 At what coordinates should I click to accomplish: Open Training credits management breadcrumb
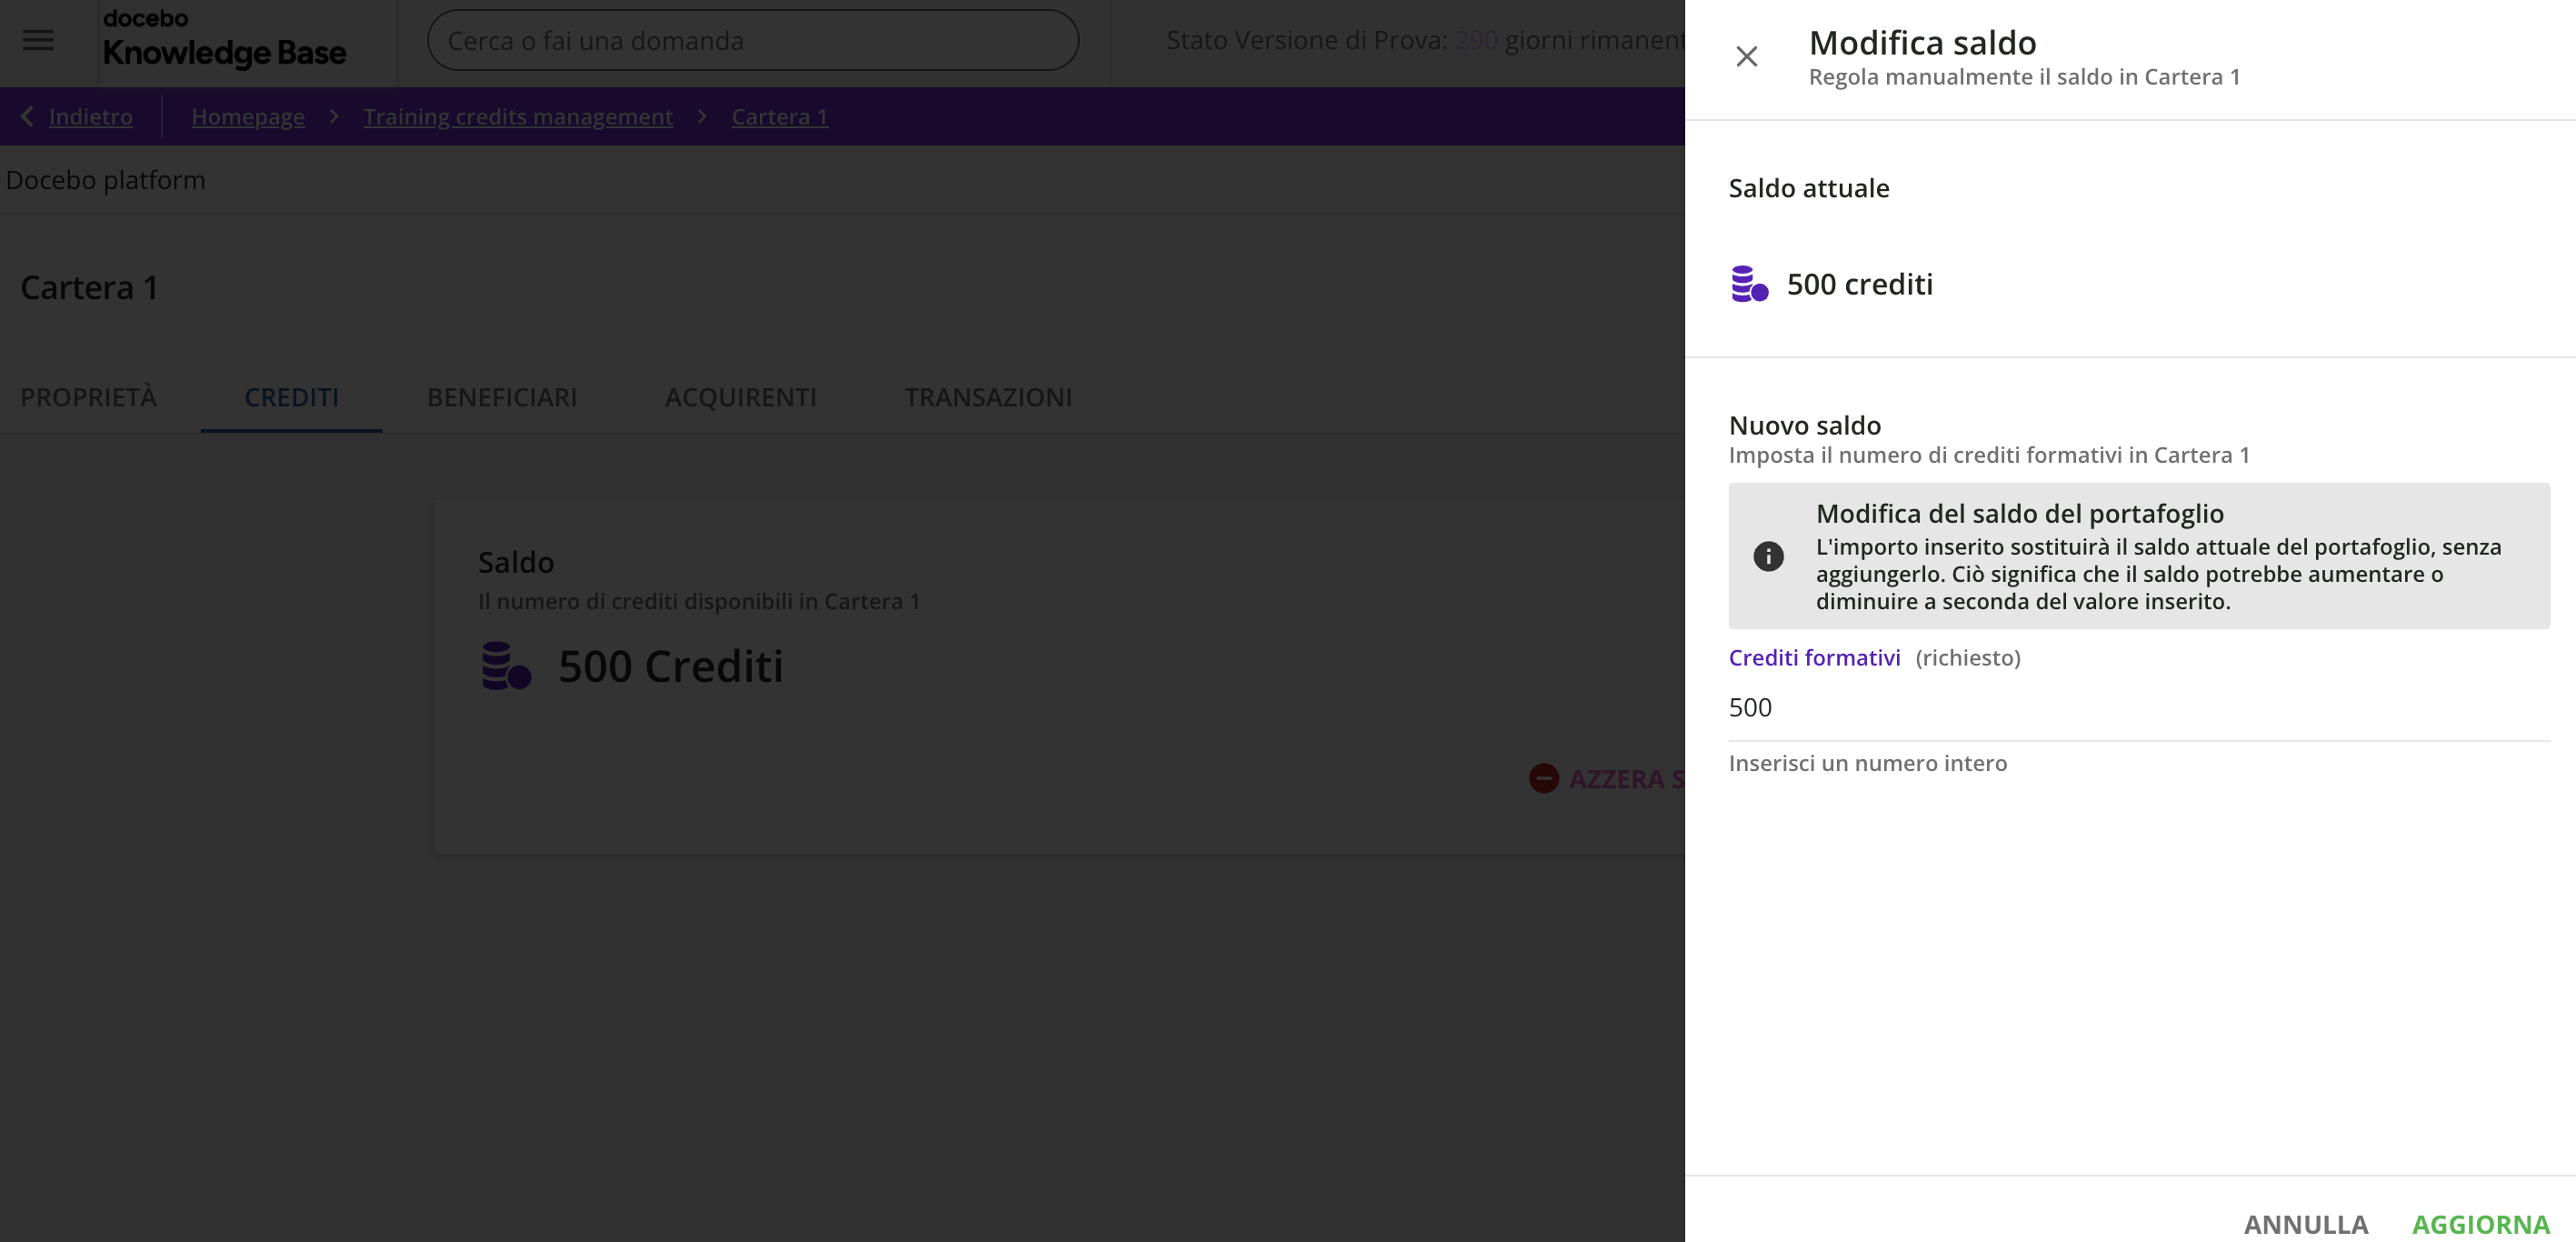(518, 116)
